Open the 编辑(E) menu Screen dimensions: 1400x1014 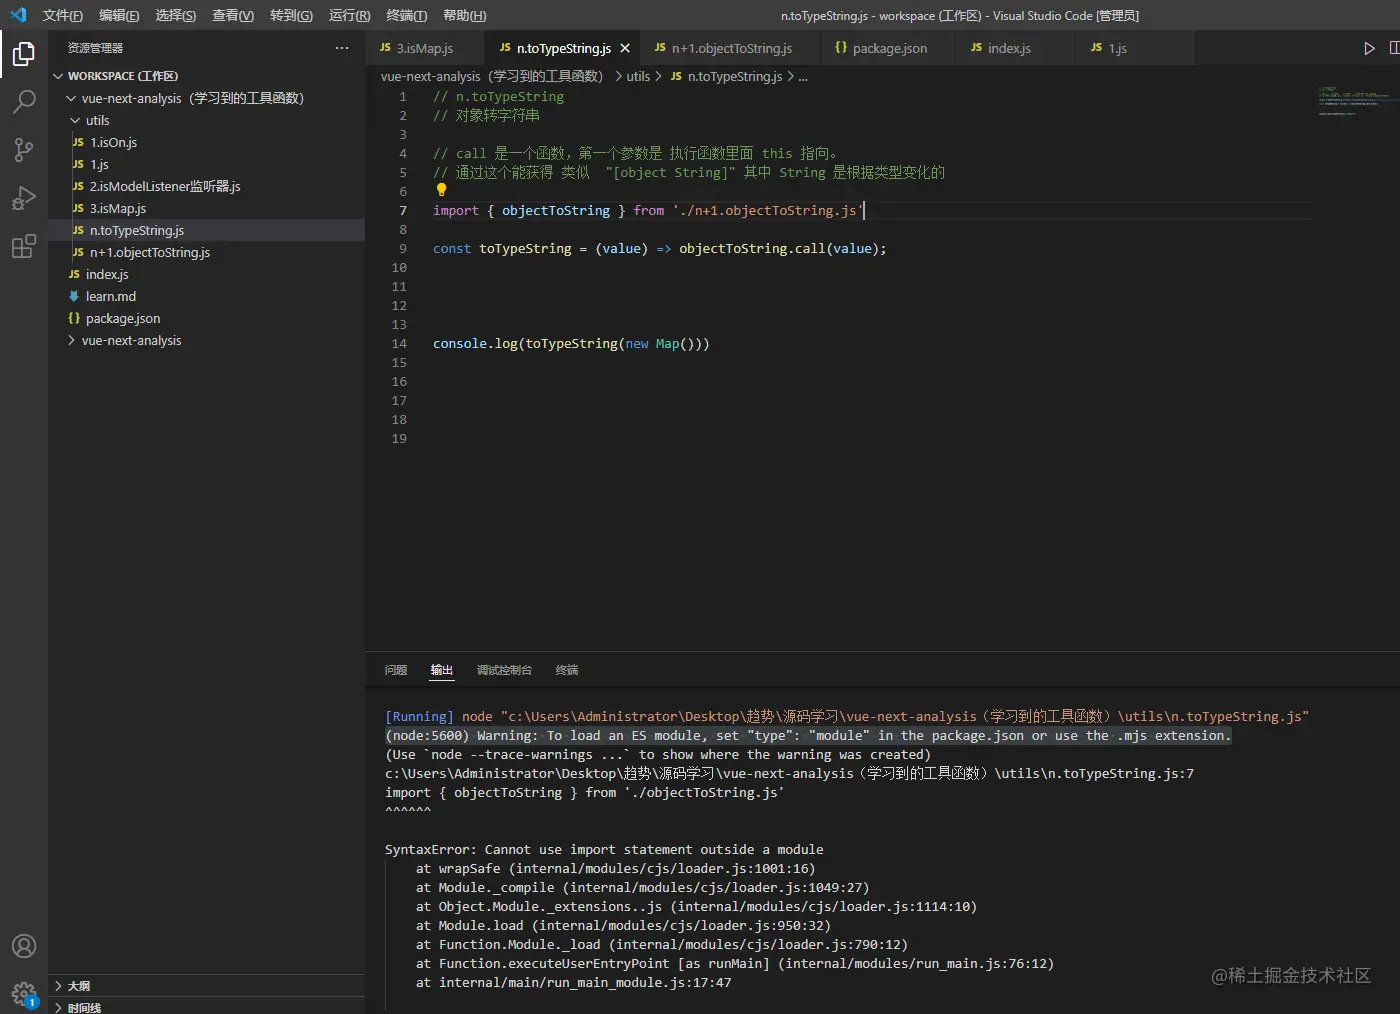pos(119,15)
